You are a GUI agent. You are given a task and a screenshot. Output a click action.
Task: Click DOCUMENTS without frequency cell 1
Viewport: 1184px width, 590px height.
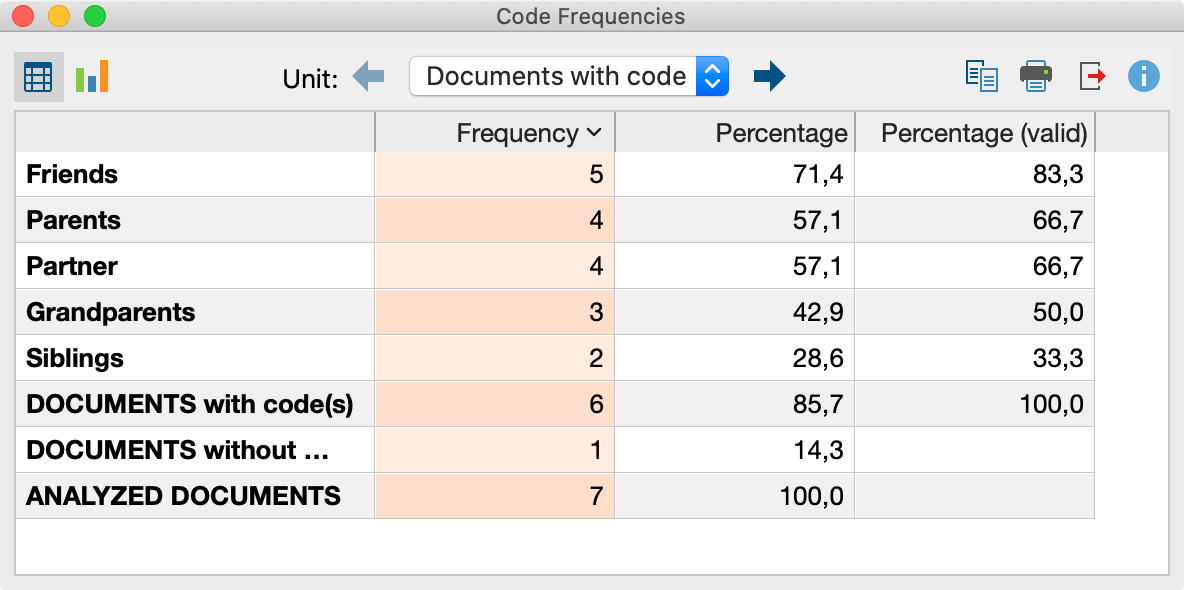pos(495,450)
